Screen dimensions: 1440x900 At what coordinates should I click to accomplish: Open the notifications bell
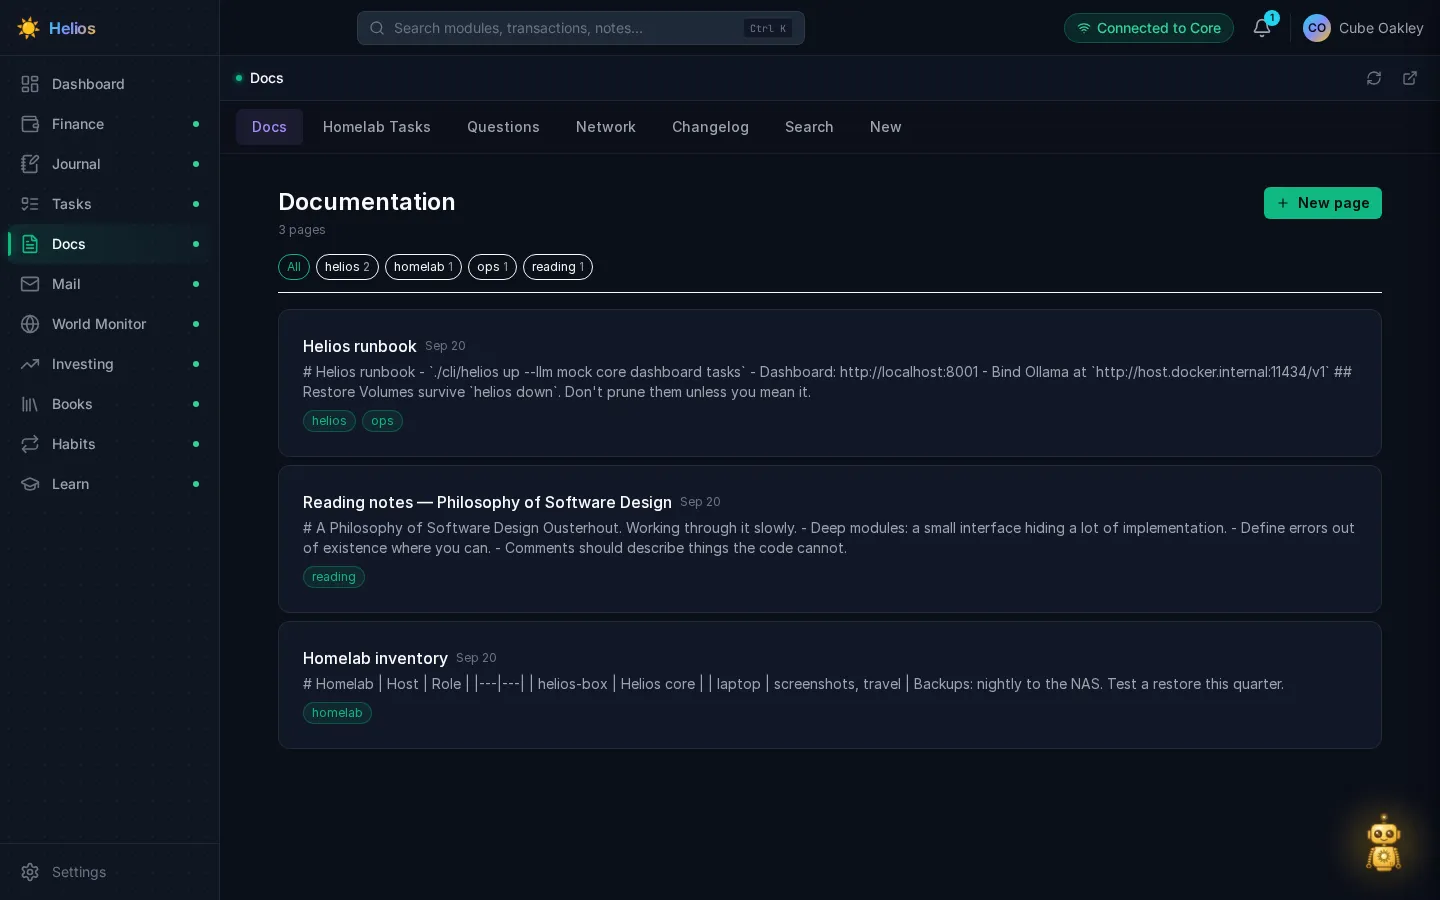coord(1262,28)
